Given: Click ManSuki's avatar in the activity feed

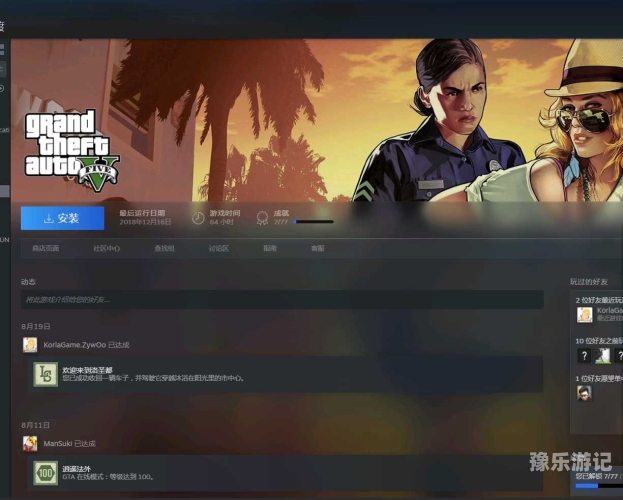Looking at the screenshot, I should point(30,443).
